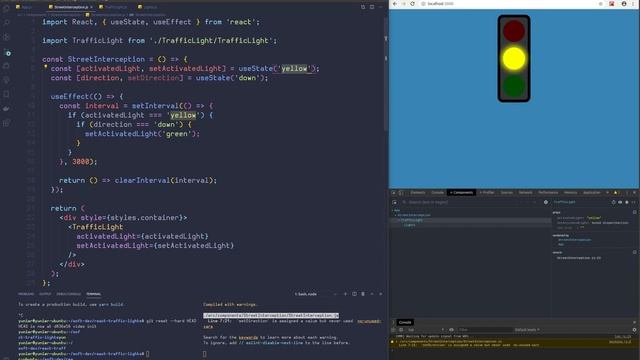Image resolution: width=640 pixels, height=360 pixels.
Task: Copy props to clipboard icon
Action: click(634, 212)
